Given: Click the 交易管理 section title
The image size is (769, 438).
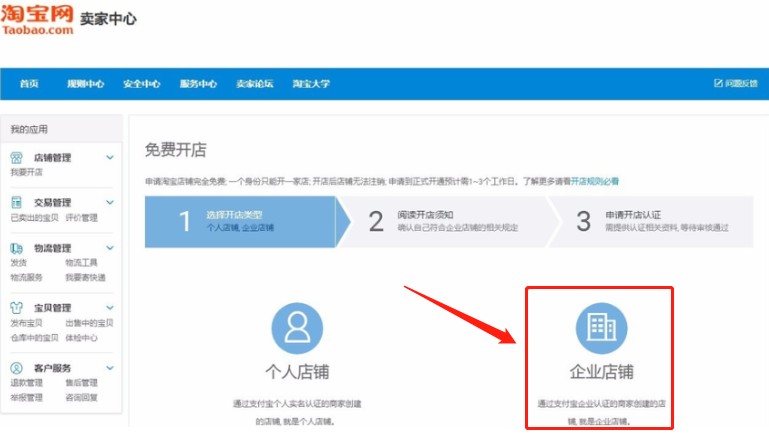Looking at the screenshot, I should (x=52, y=203).
